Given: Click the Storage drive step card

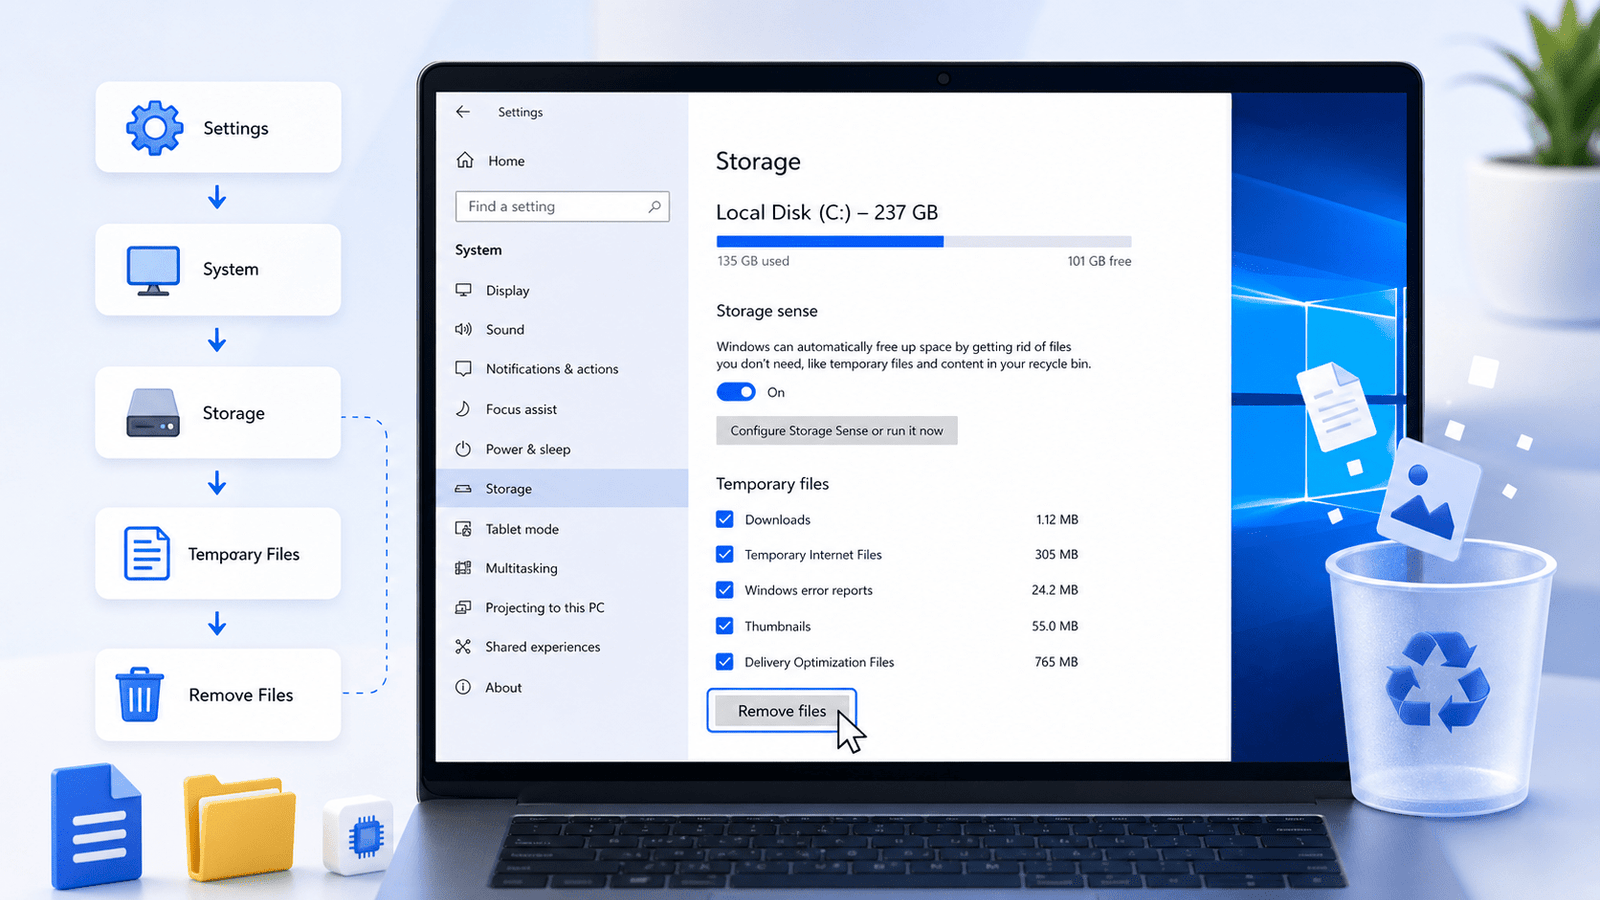Looking at the screenshot, I should click(218, 412).
